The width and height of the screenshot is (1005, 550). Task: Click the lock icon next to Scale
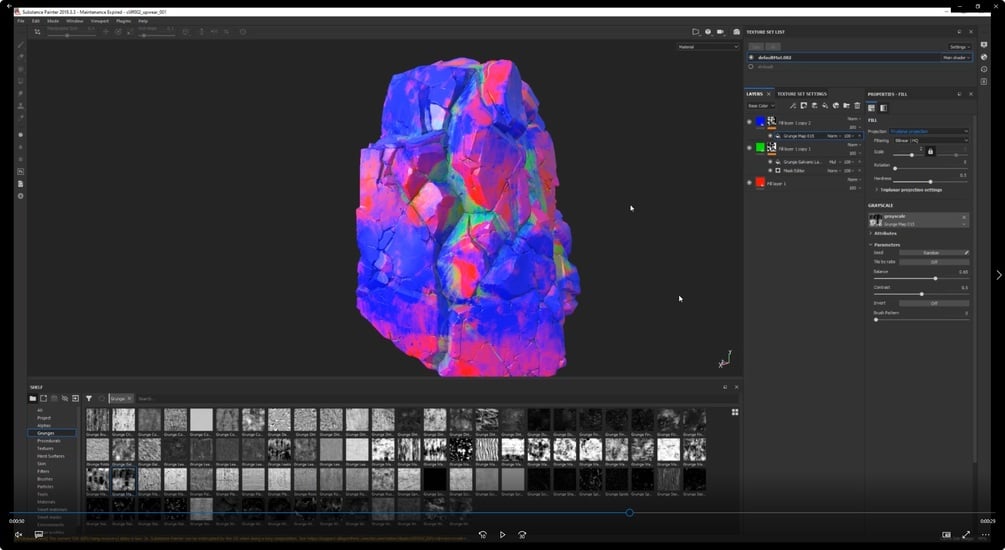click(930, 152)
